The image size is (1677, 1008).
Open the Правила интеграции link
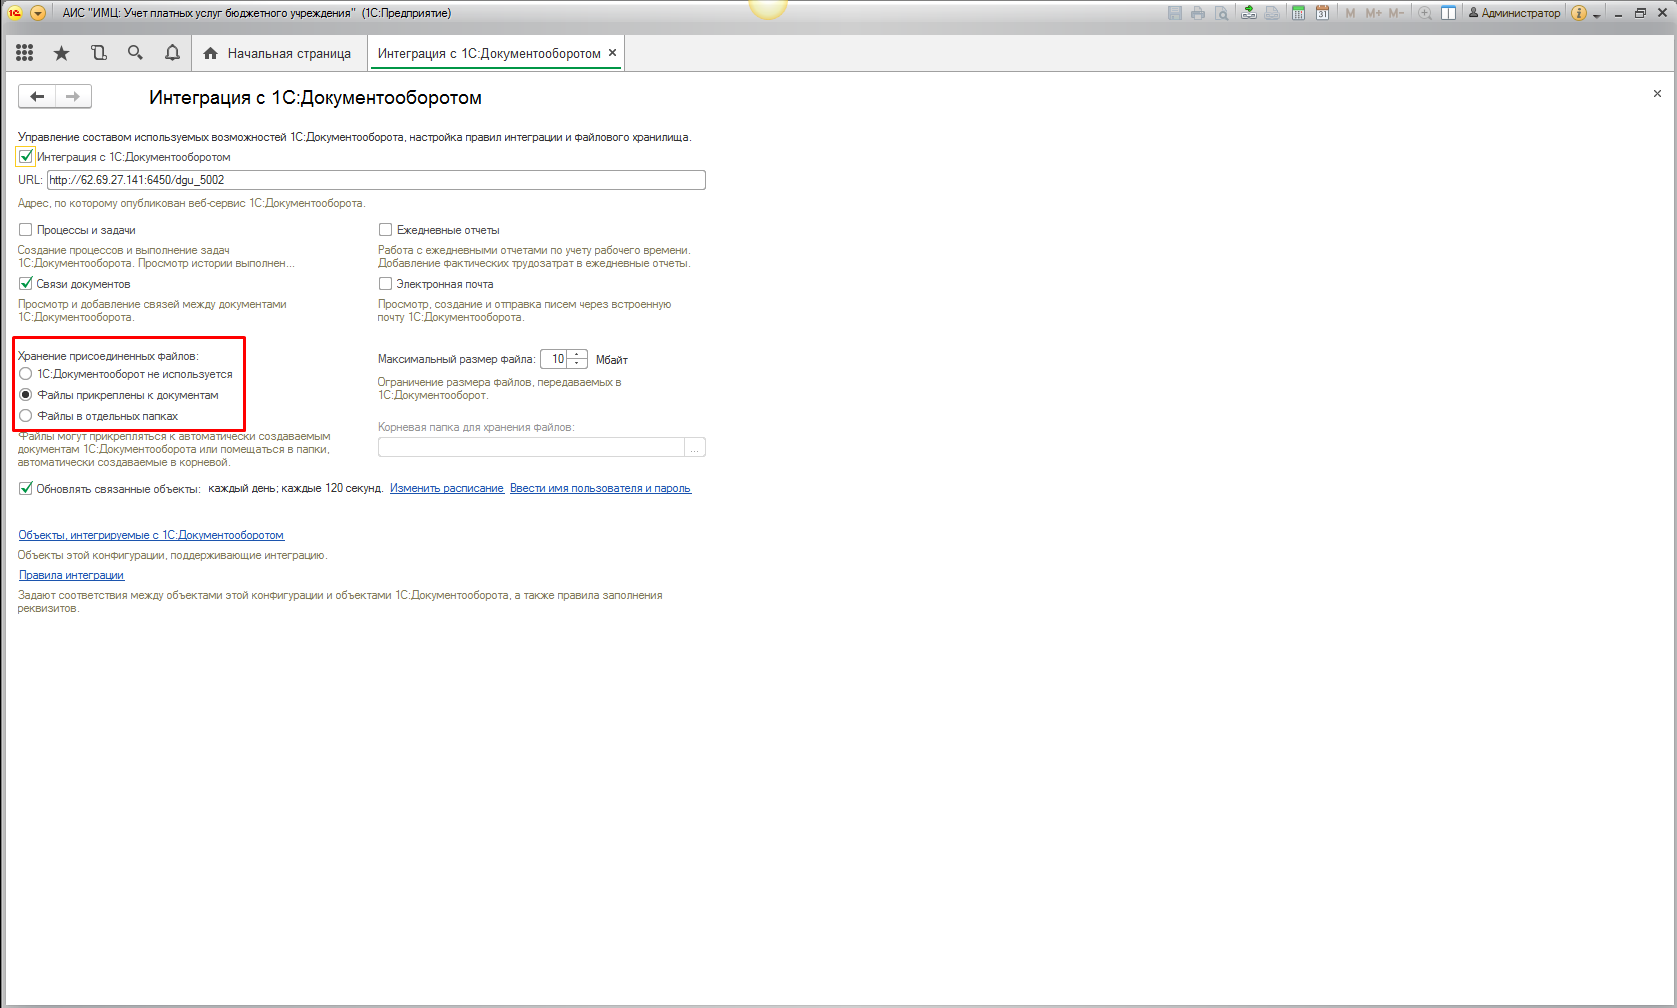pos(71,576)
